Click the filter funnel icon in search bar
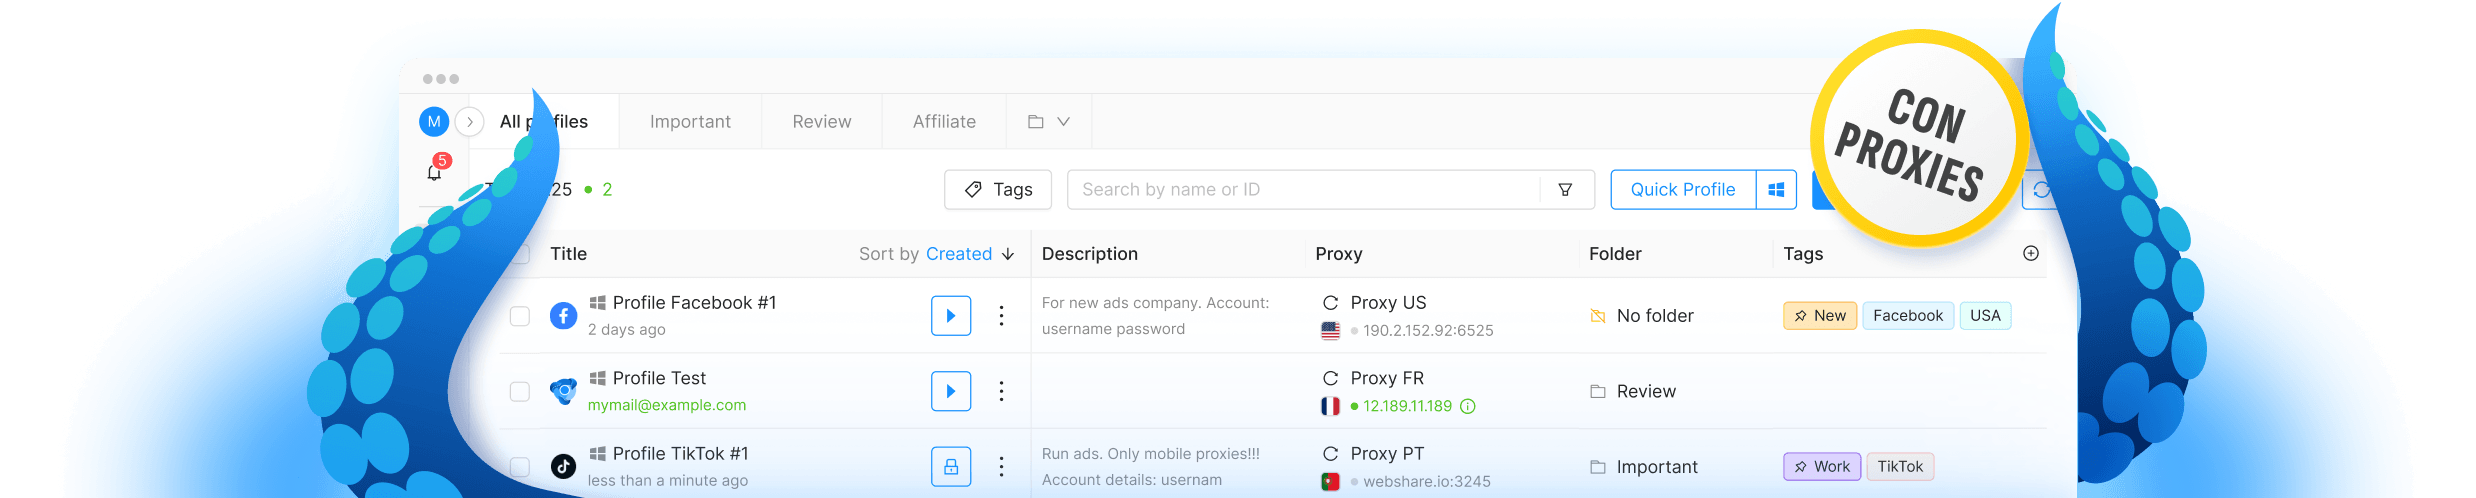This screenshot has width=2476, height=498. pos(1565,190)
